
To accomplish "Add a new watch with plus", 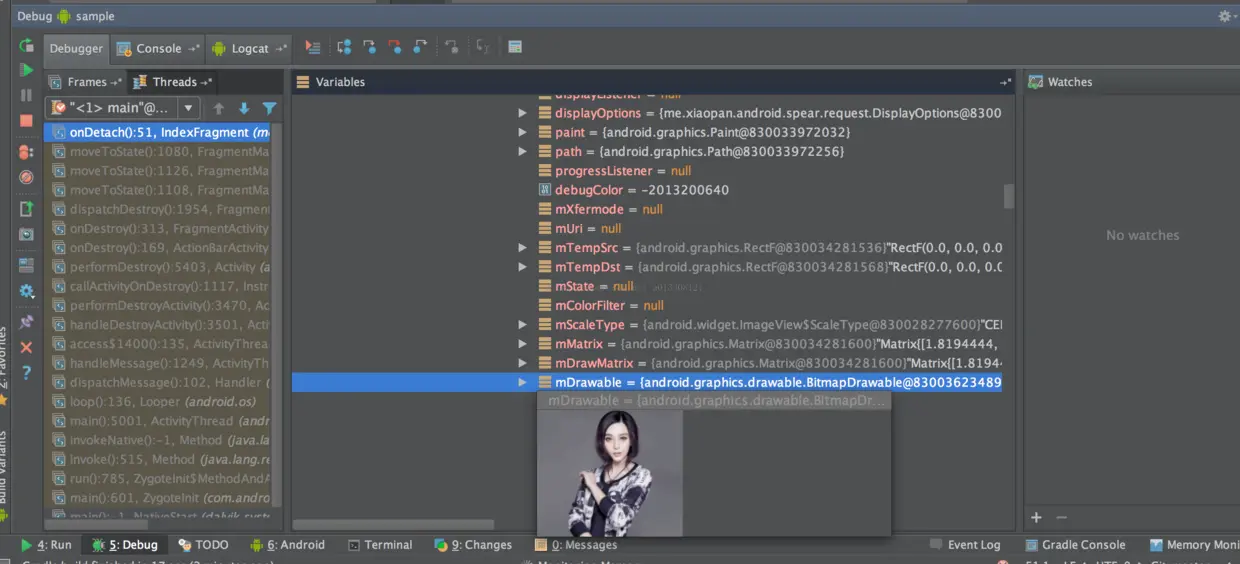I will point(1036,517).
